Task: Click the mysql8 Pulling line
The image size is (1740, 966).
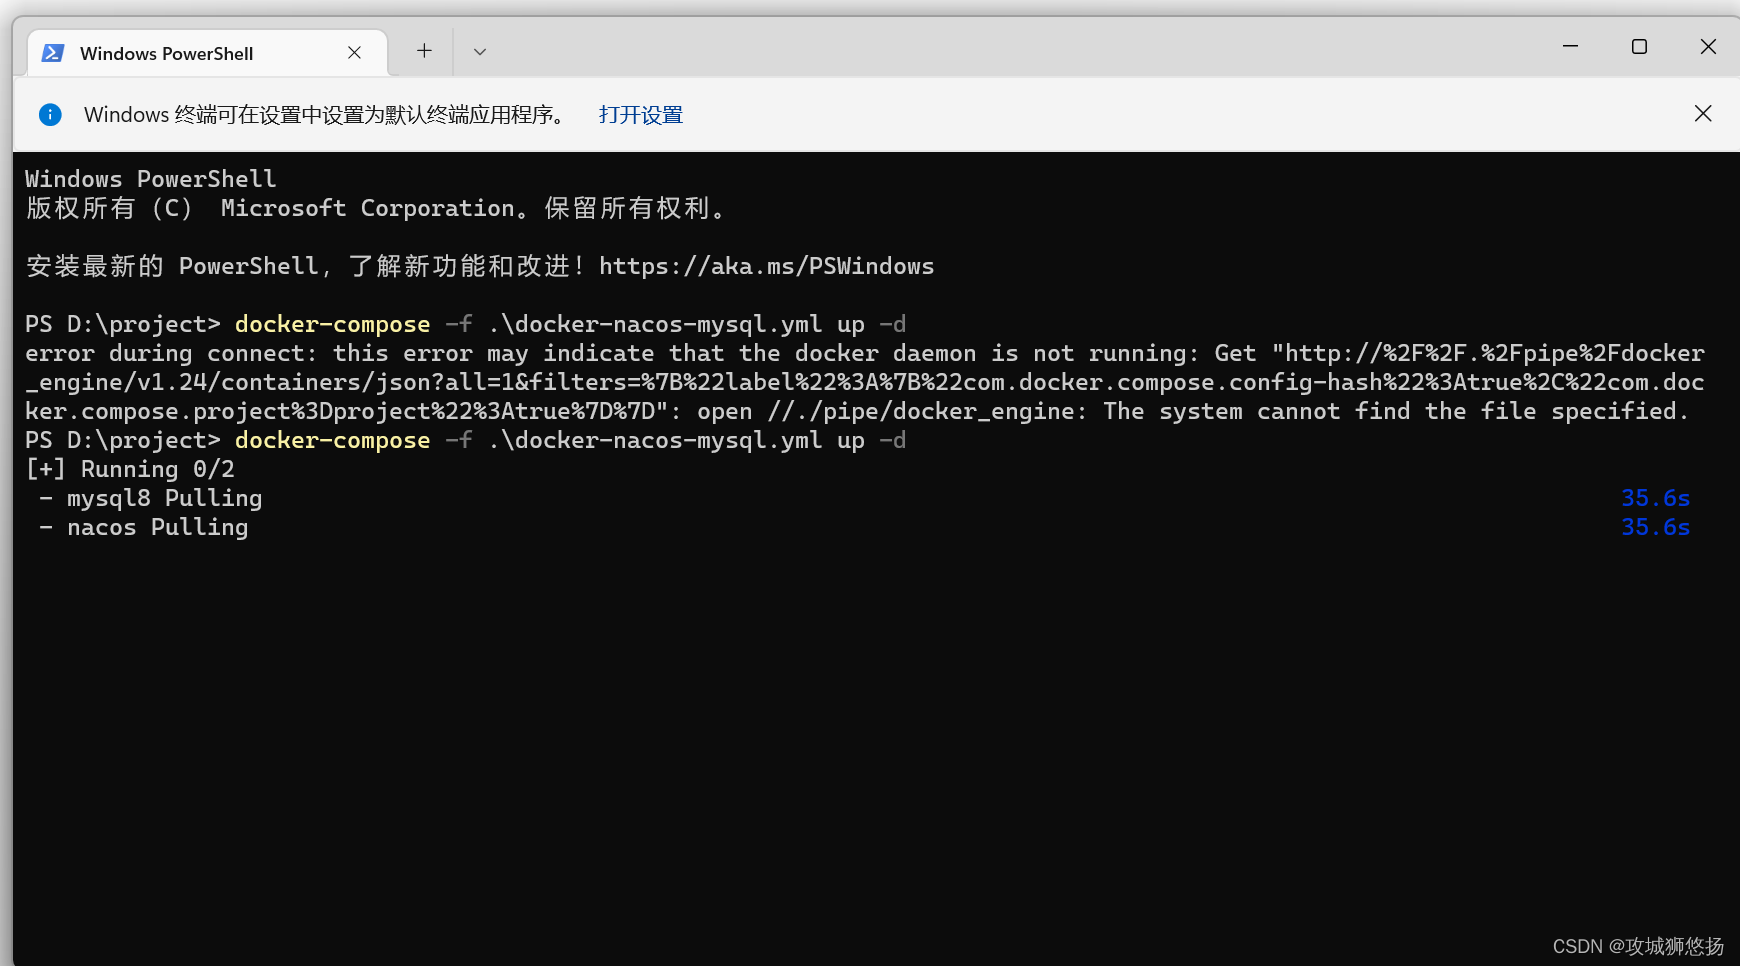Action: coord(164,497)
